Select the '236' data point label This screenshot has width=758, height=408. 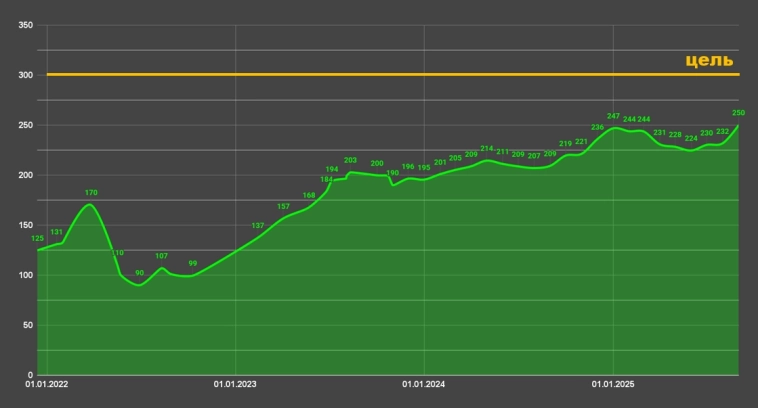pos(598,127)
